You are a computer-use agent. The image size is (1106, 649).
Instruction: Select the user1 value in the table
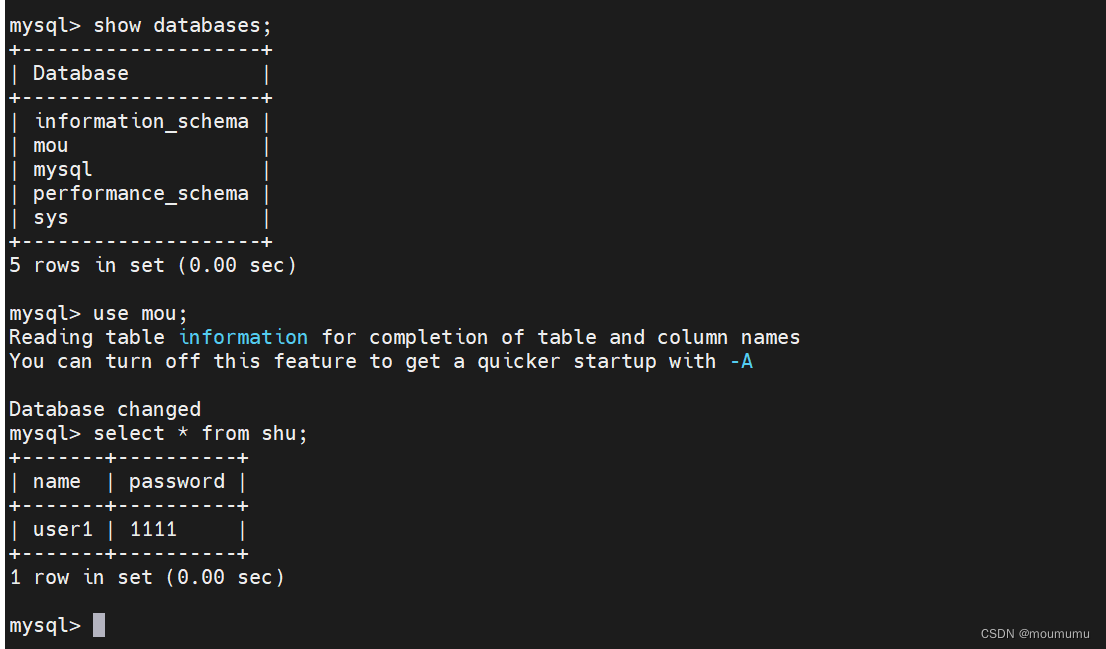[62, 529]
